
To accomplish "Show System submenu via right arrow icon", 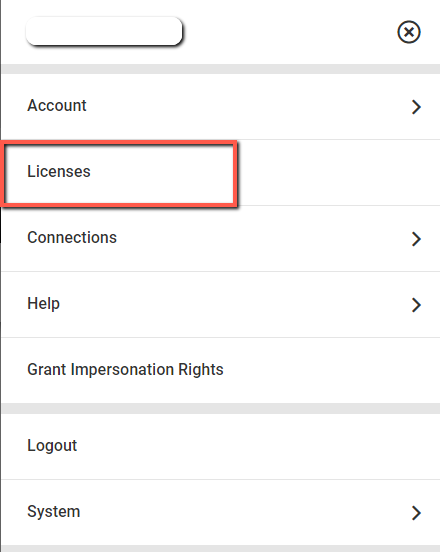I will (x=416, y=513).
